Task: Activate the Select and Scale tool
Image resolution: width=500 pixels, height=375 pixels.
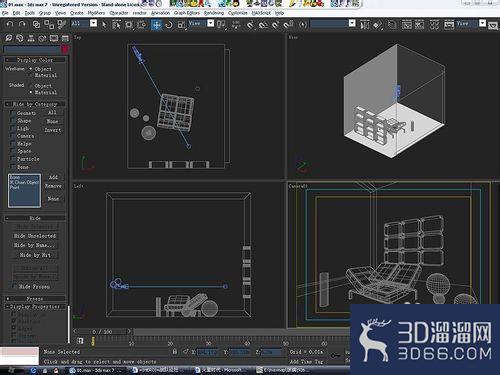Action: pos(181,24)
